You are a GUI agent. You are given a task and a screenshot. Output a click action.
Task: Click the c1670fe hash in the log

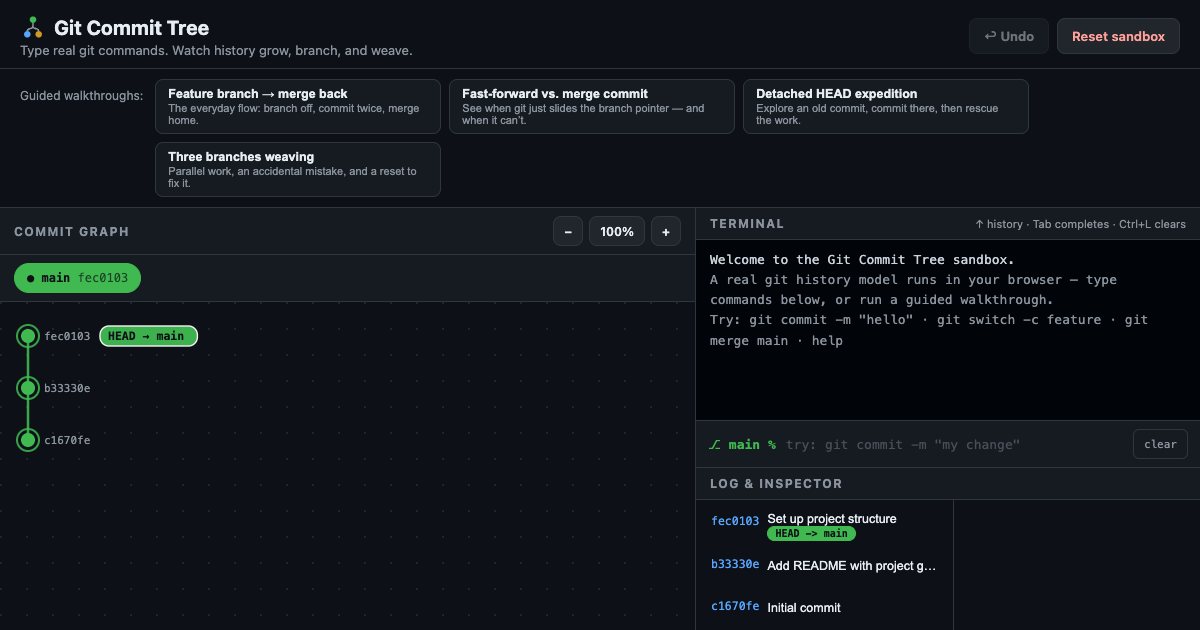735,606
